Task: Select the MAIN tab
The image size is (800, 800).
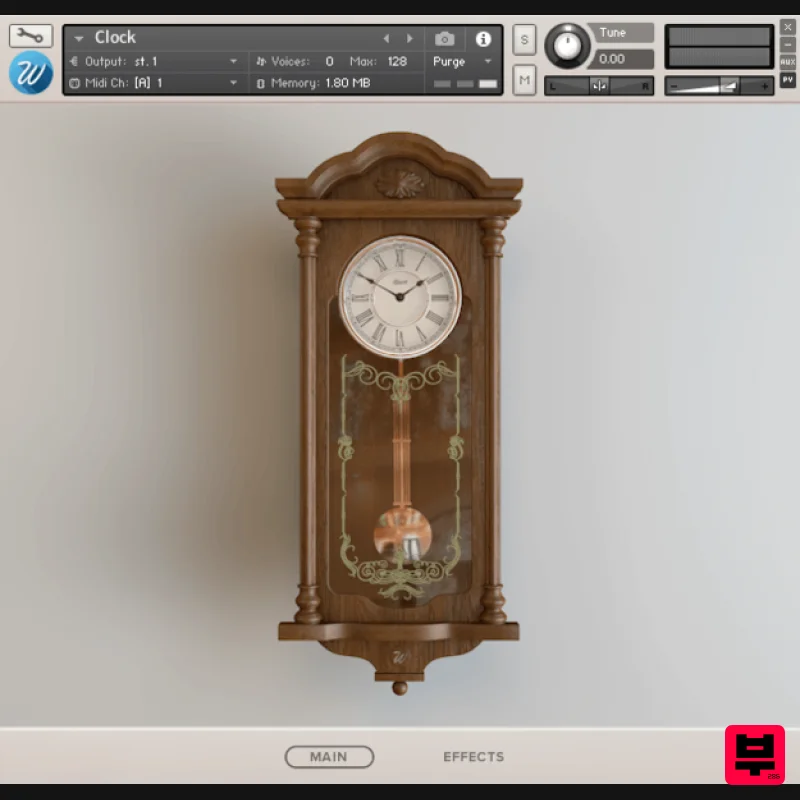Action: (330, 757)
